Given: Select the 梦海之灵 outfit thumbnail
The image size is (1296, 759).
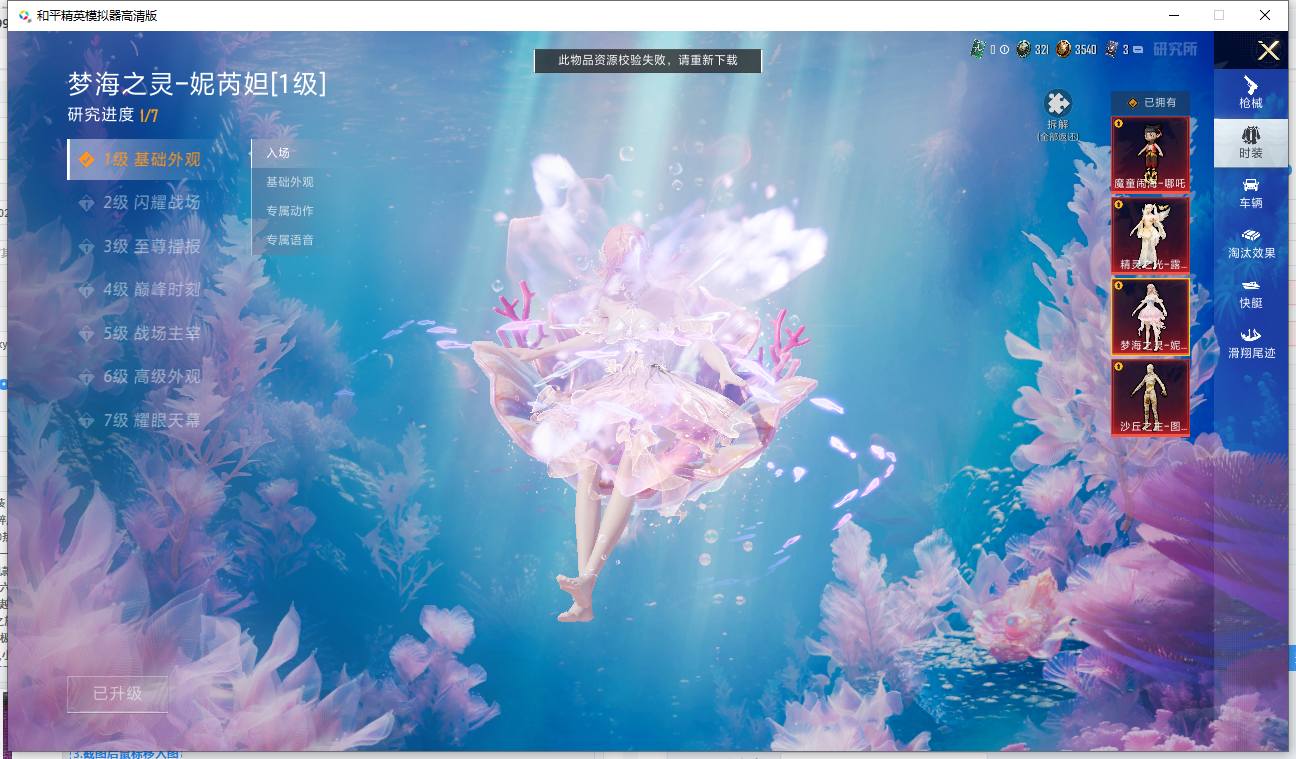Looking at the screenshot, I should click(x=1150, y=316).
